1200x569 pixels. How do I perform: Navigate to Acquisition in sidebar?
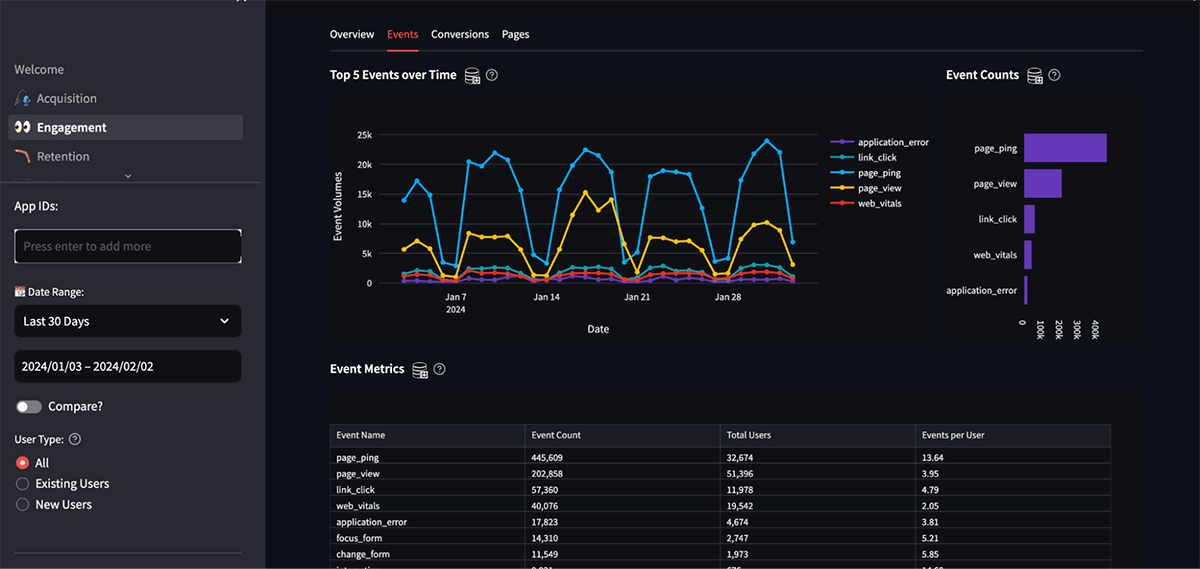click(66, 99)
